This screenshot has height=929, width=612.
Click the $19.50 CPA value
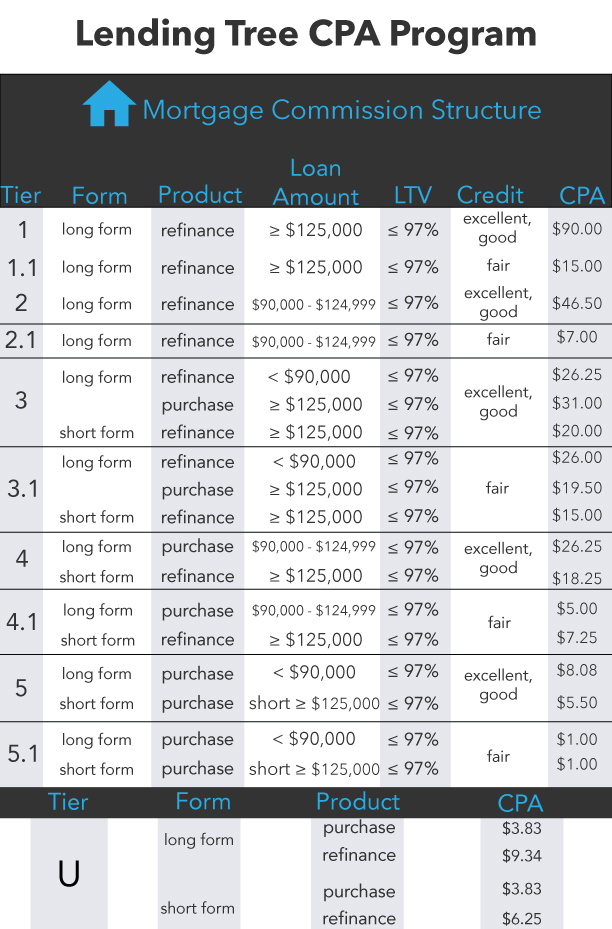(577, 489)
